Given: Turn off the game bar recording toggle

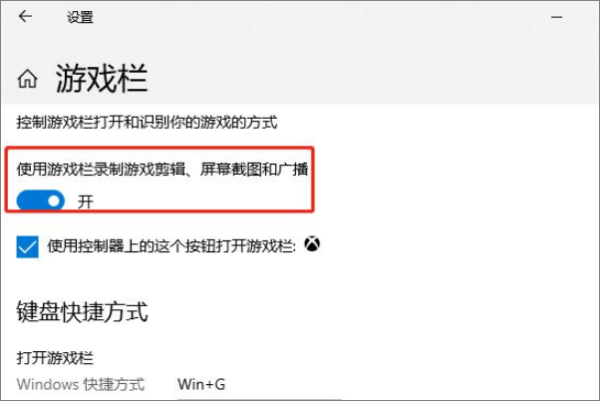Looking at the screenshot, I should 41,201.
